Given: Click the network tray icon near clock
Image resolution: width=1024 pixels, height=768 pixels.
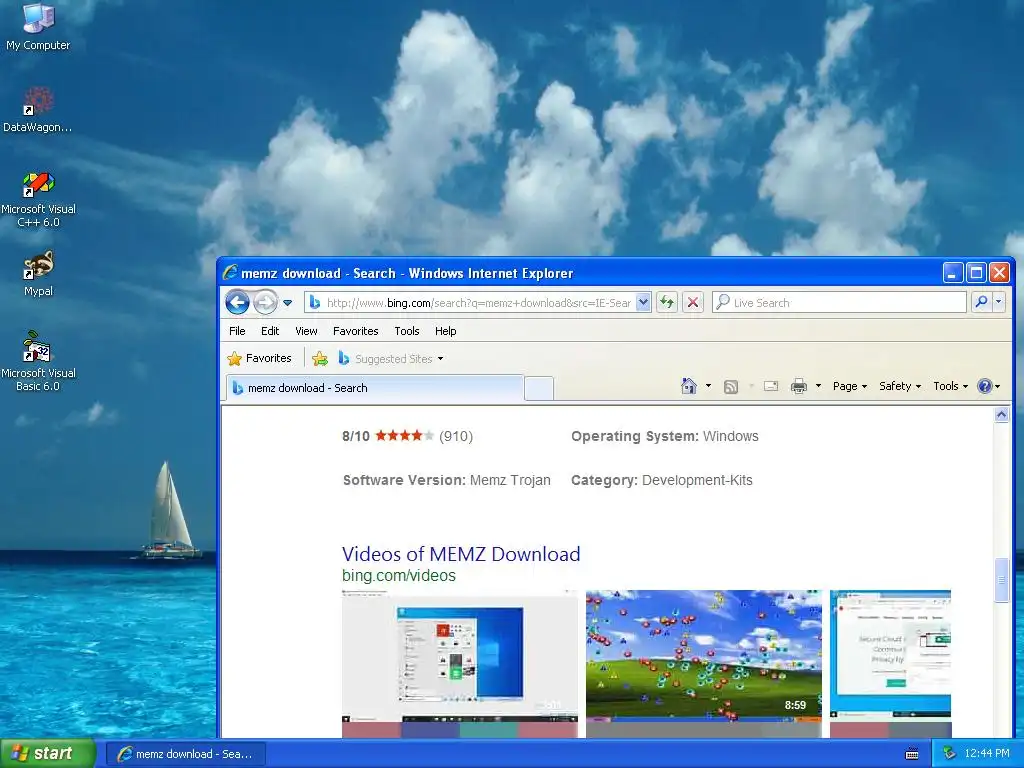Looking at the screenshot, I should [949, 753].
